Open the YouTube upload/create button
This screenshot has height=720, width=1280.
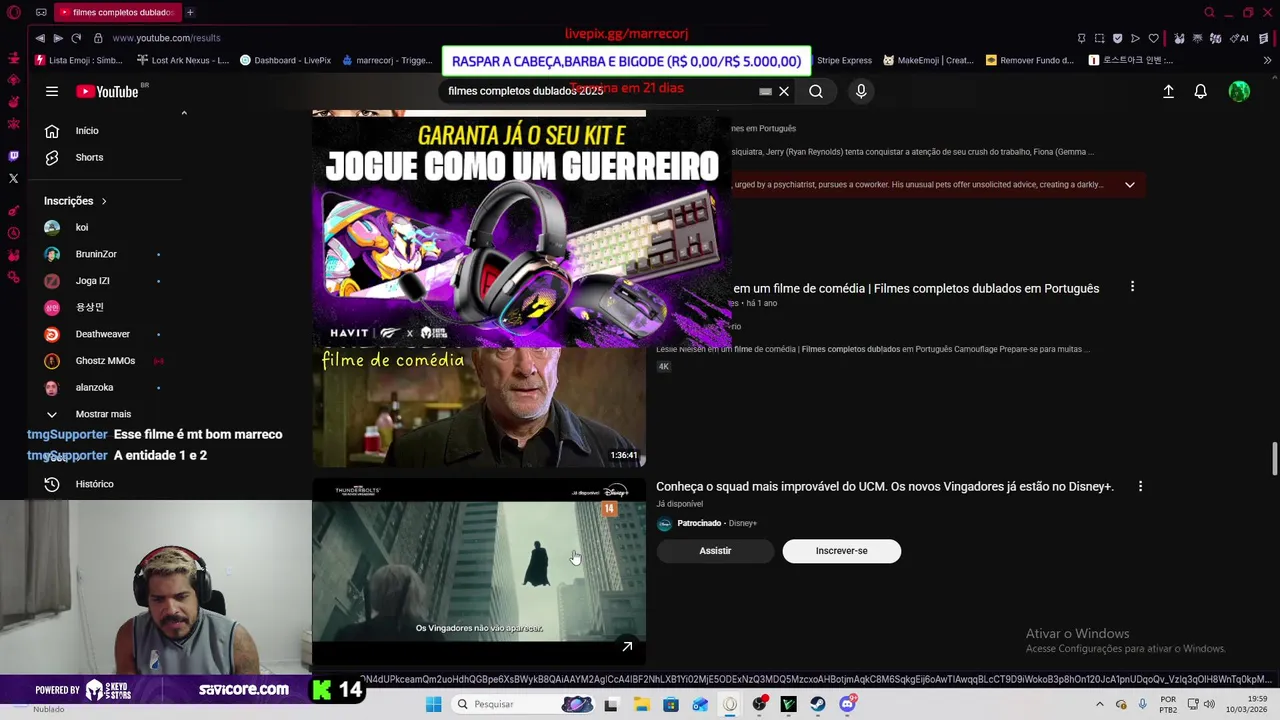[1168, 91]
